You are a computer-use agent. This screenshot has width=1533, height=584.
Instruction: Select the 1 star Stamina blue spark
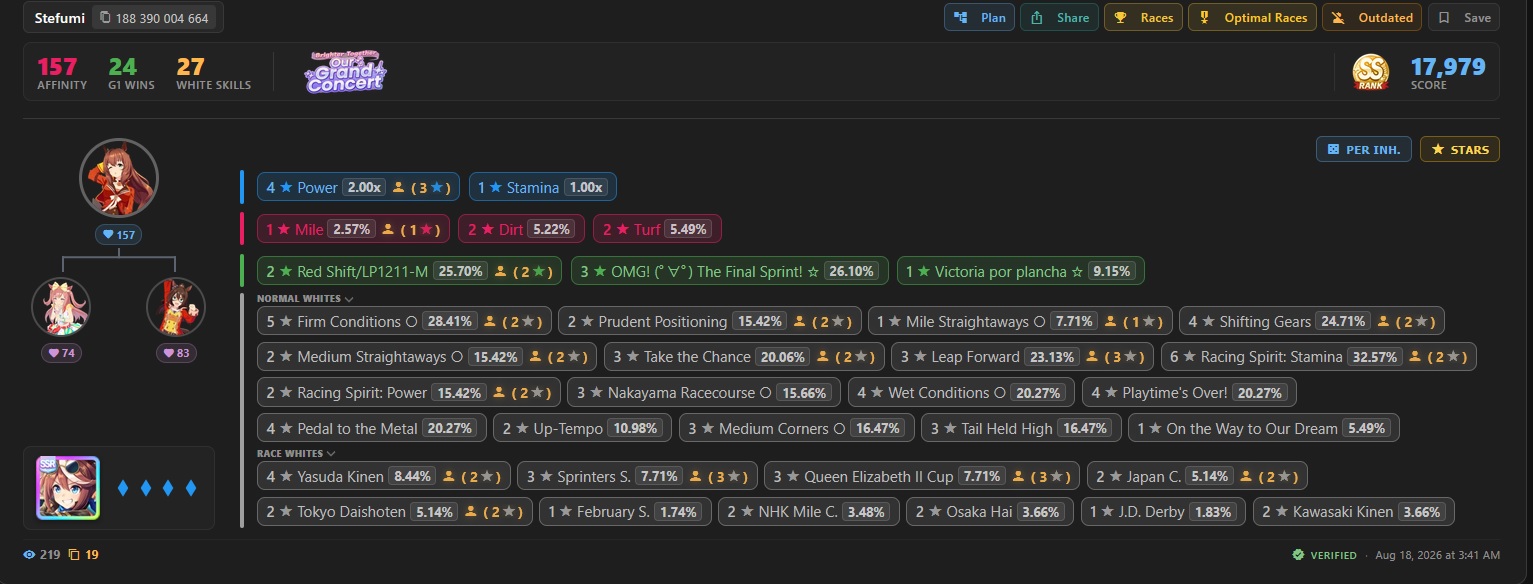tap(542, 187)
